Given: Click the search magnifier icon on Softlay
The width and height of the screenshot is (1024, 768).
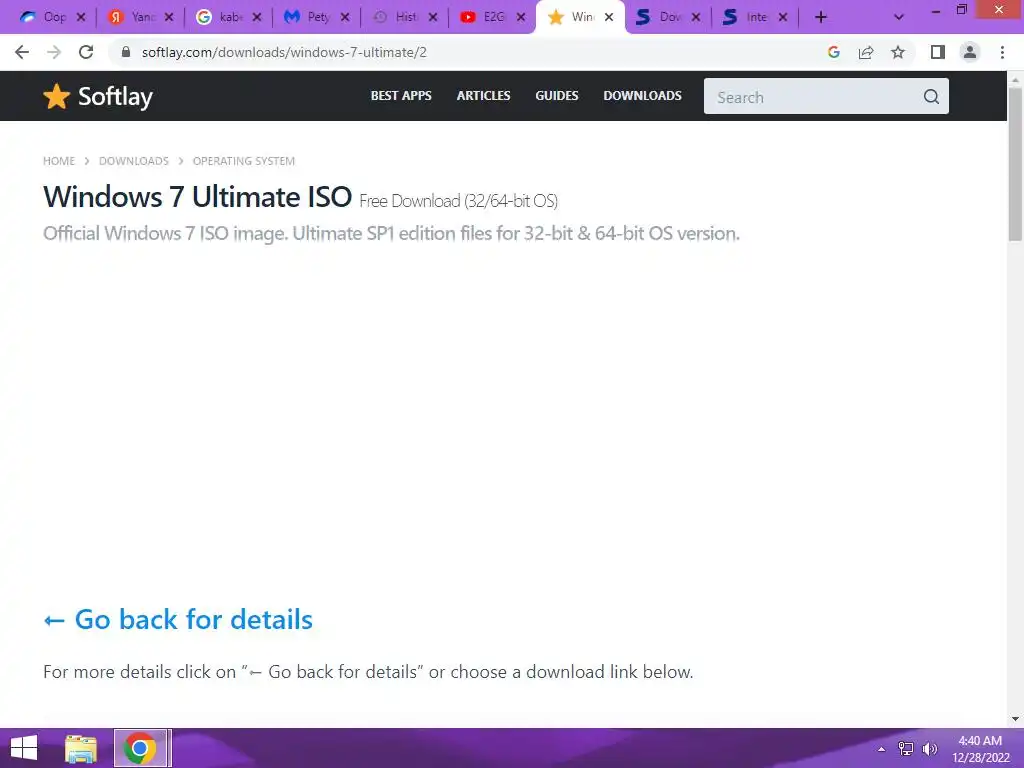Looking at the screenshot, I should coord(931,97).
